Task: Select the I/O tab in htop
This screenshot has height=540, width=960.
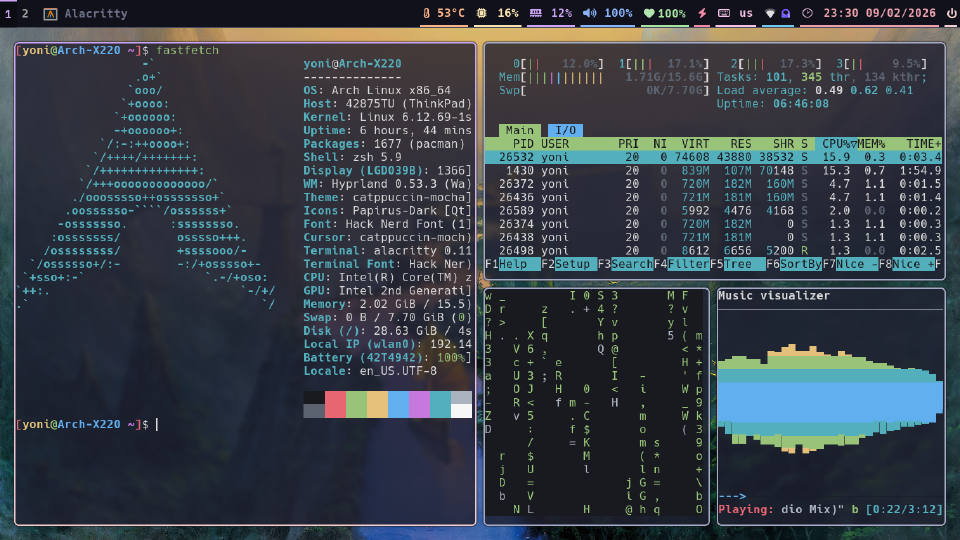Action: tap(565, 130)
